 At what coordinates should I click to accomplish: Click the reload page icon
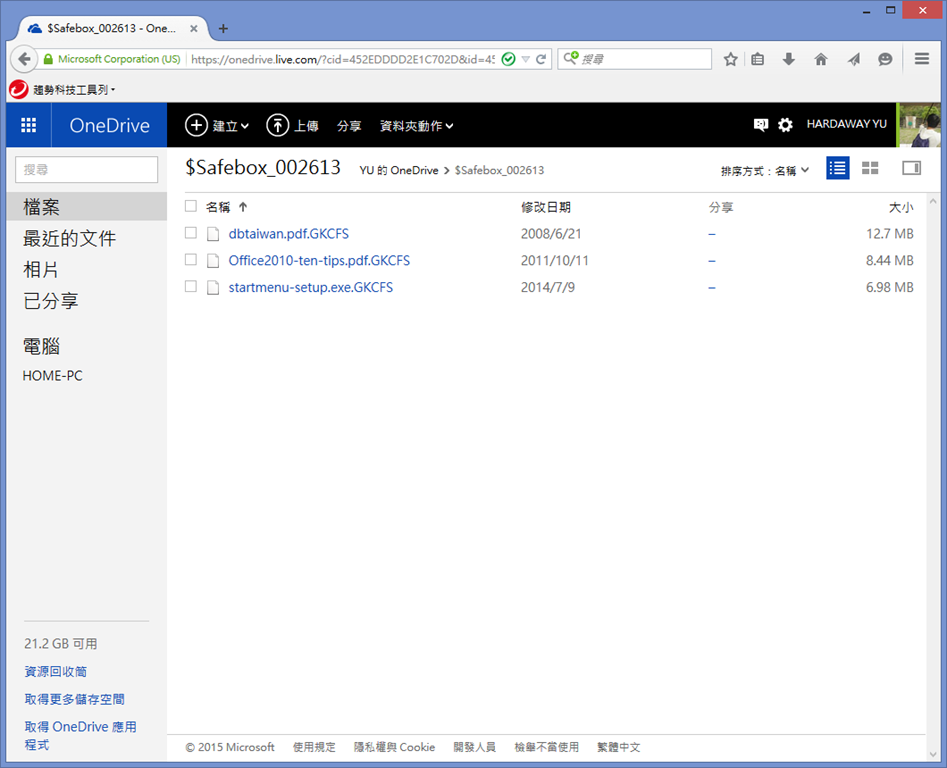point(541,59)
